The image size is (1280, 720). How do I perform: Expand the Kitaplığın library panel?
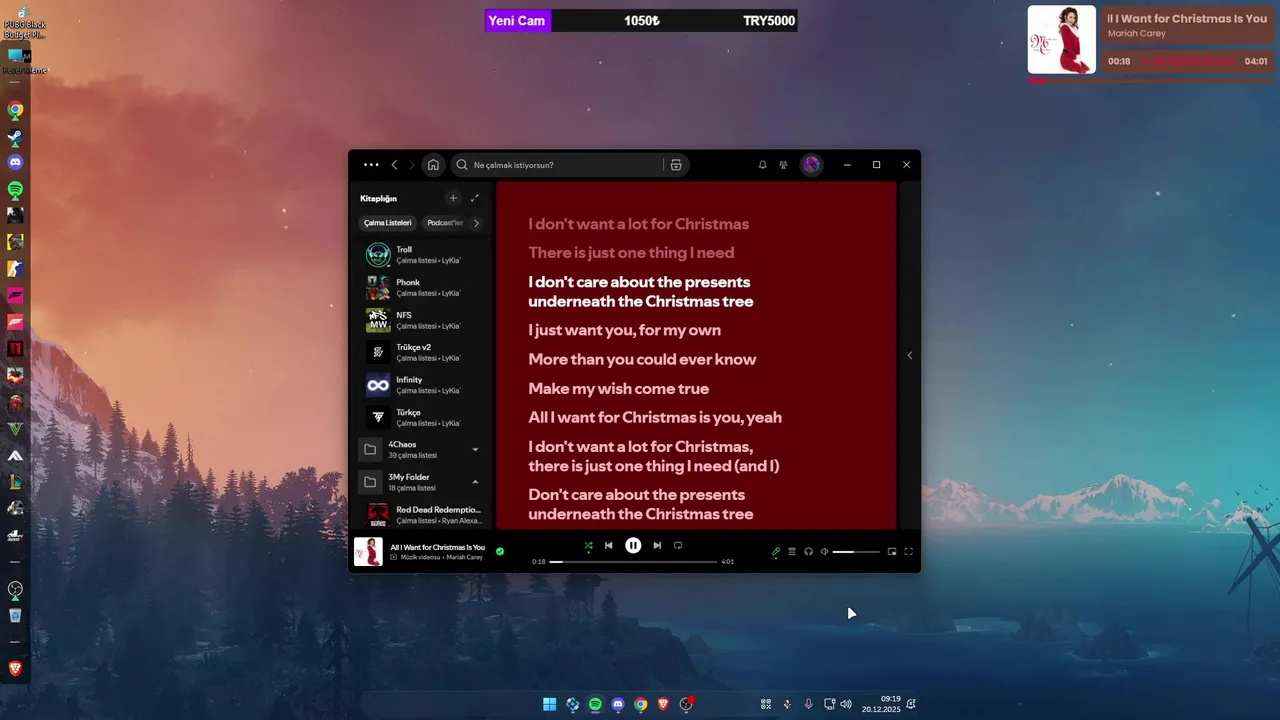(x=475, y=198)
